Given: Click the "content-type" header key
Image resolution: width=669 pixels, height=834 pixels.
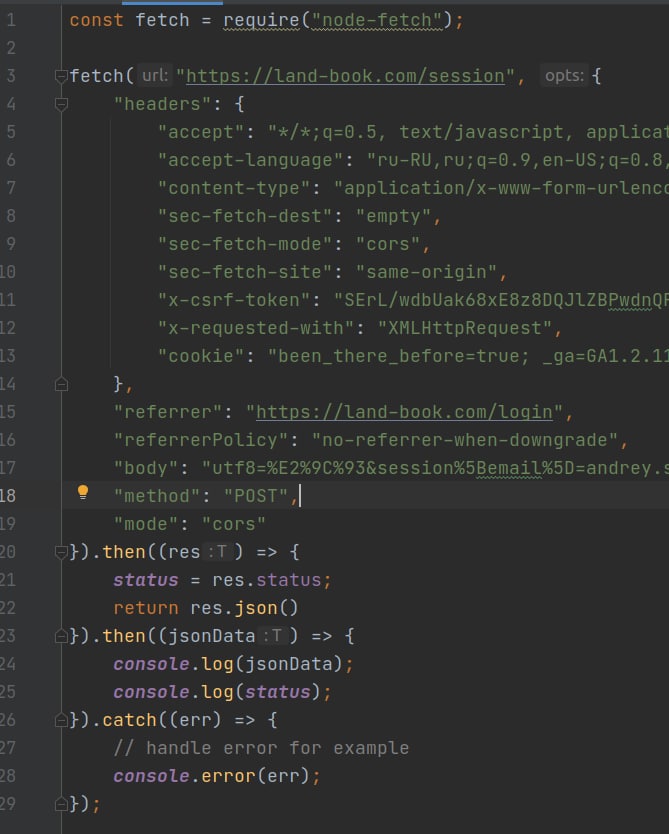Looking at the screenshot, I should coord(234,188).
